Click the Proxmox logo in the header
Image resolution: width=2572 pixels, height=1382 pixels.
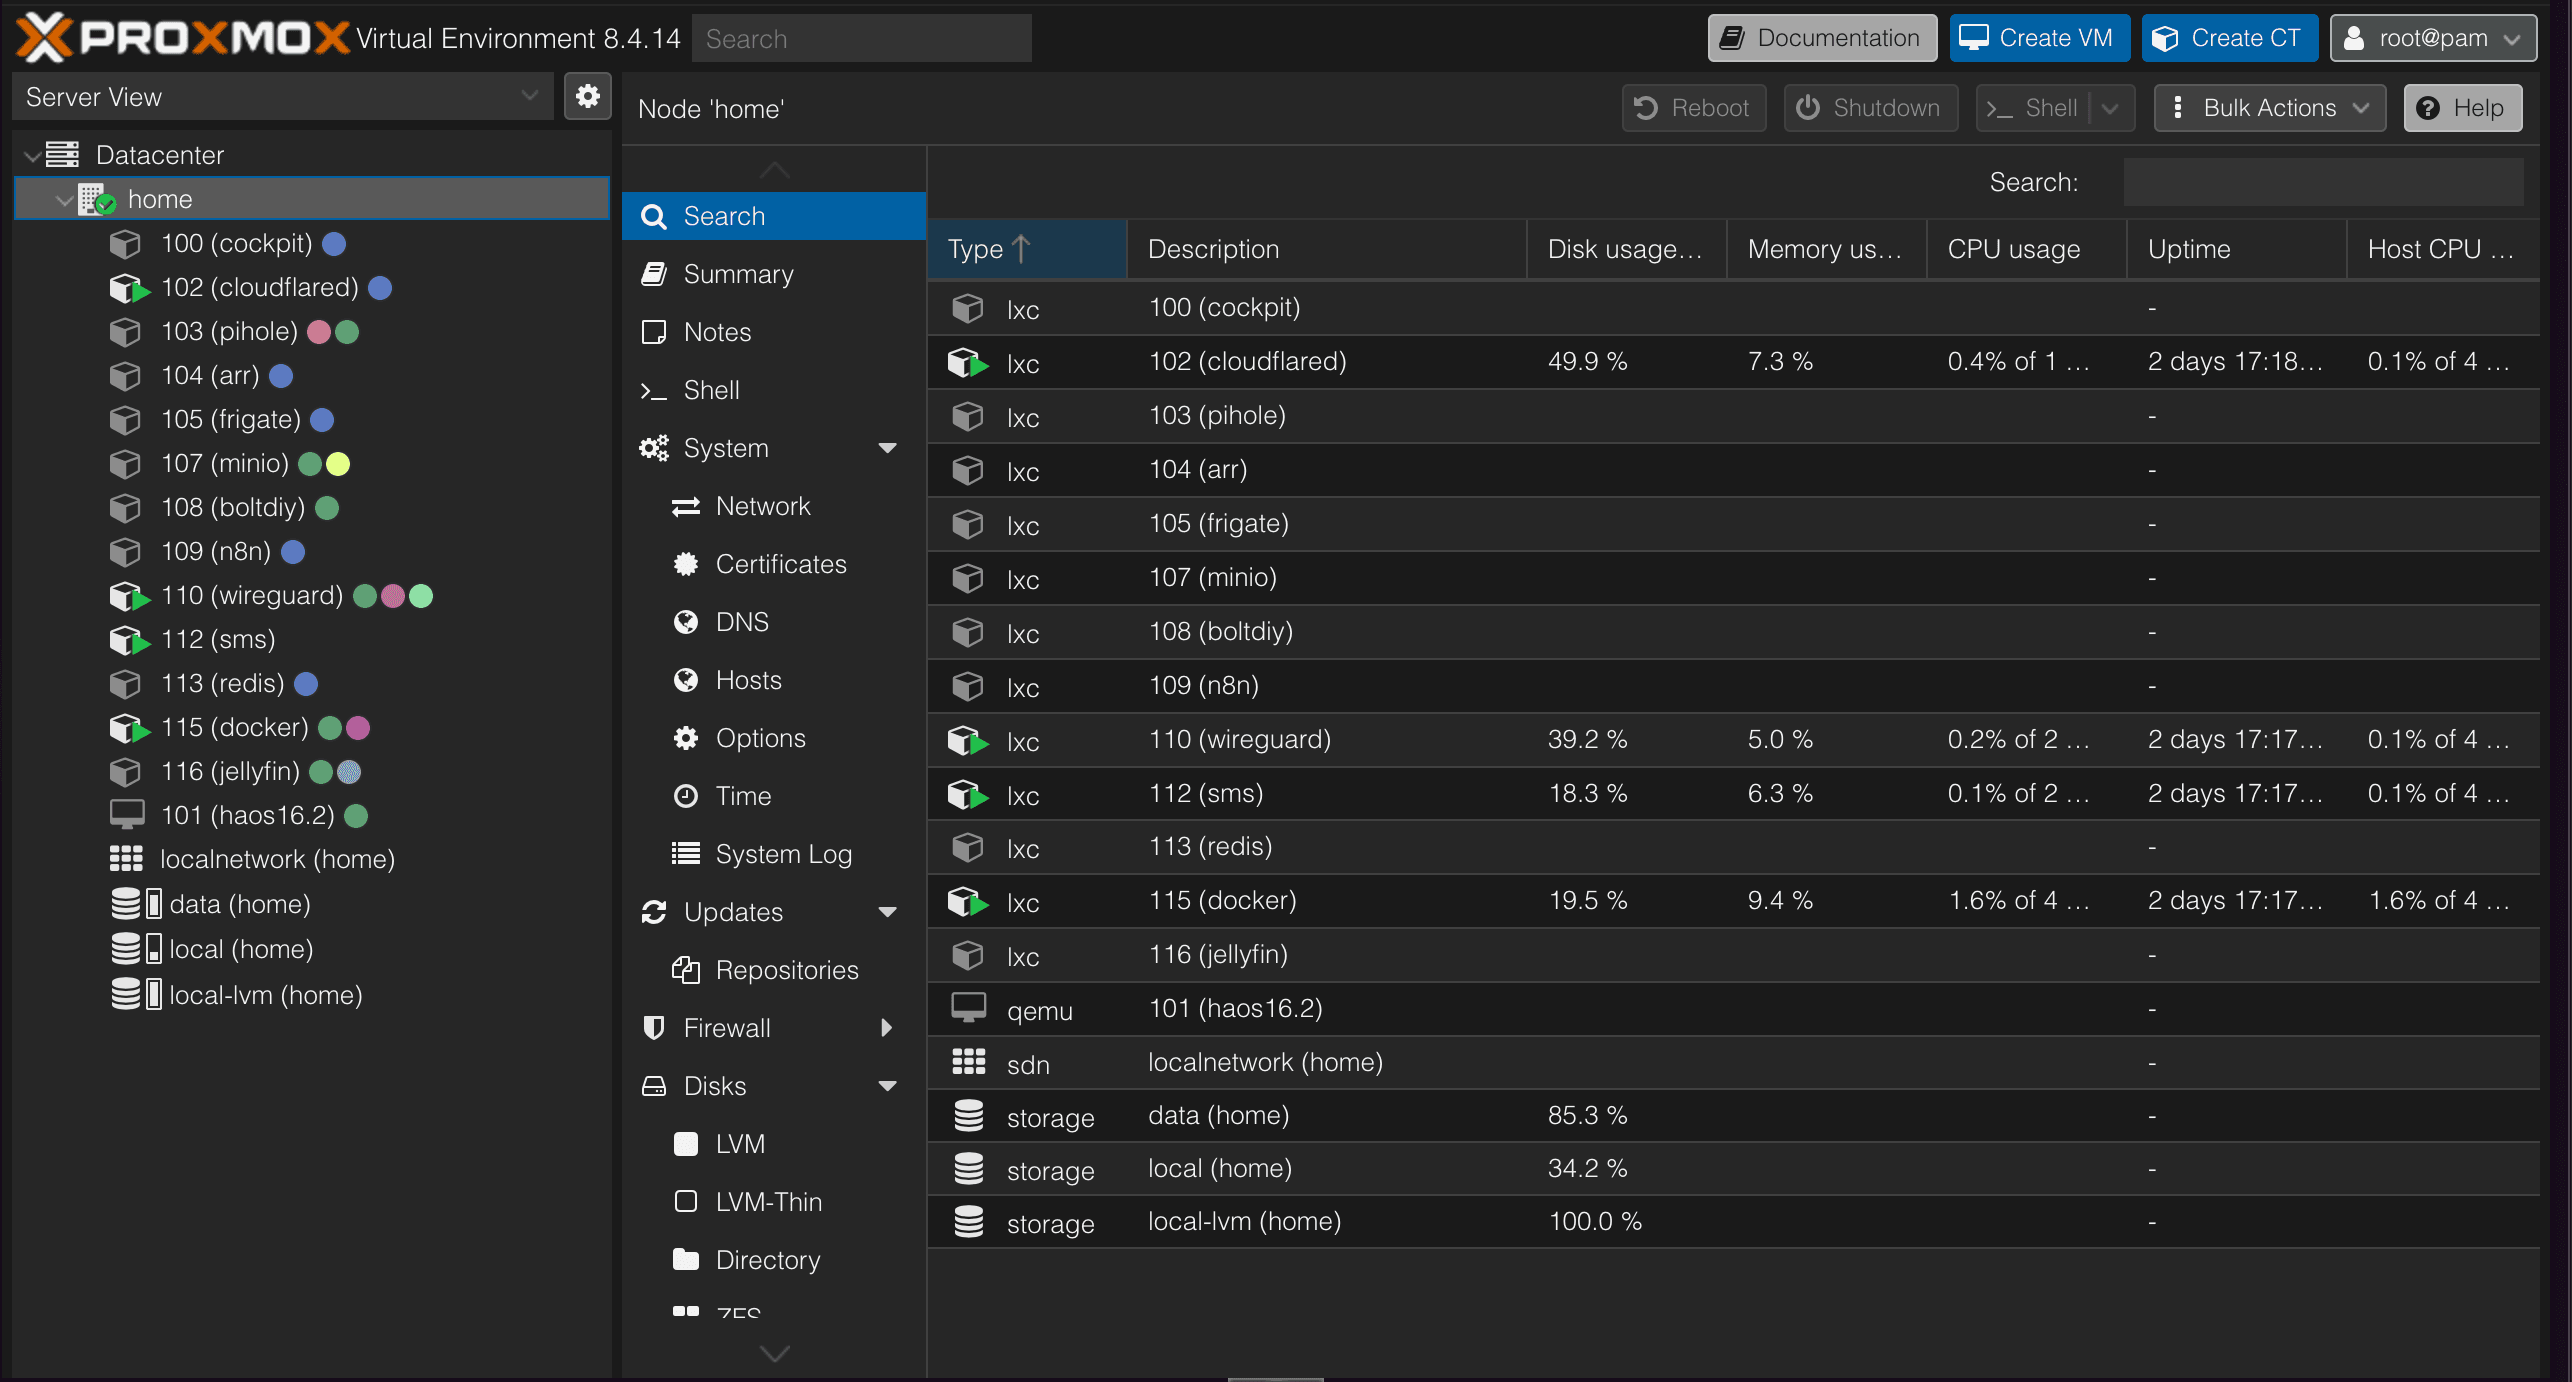tap(183, 38)
